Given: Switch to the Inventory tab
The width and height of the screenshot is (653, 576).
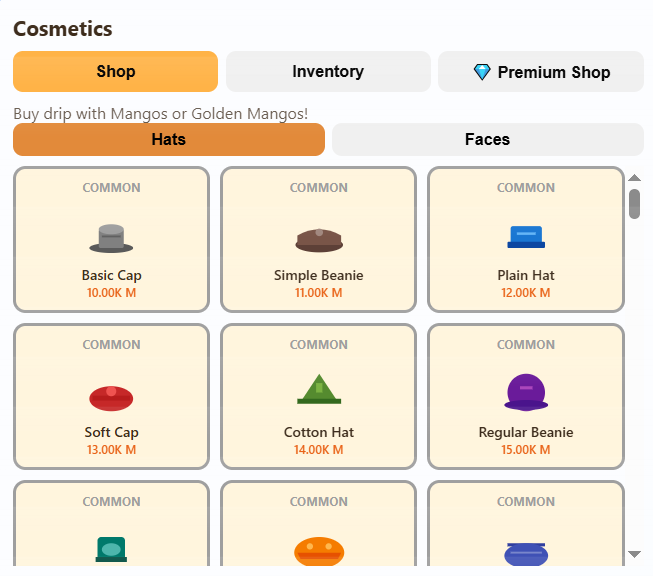Looking at the screenshot, I should click(x=328, y=72).
